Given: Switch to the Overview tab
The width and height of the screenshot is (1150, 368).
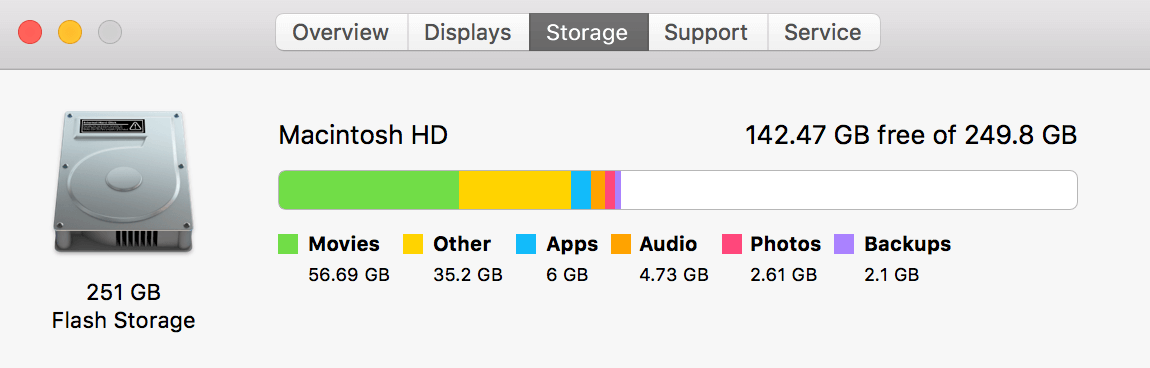Looking at the screenshot, I should [x=340, y=32].
